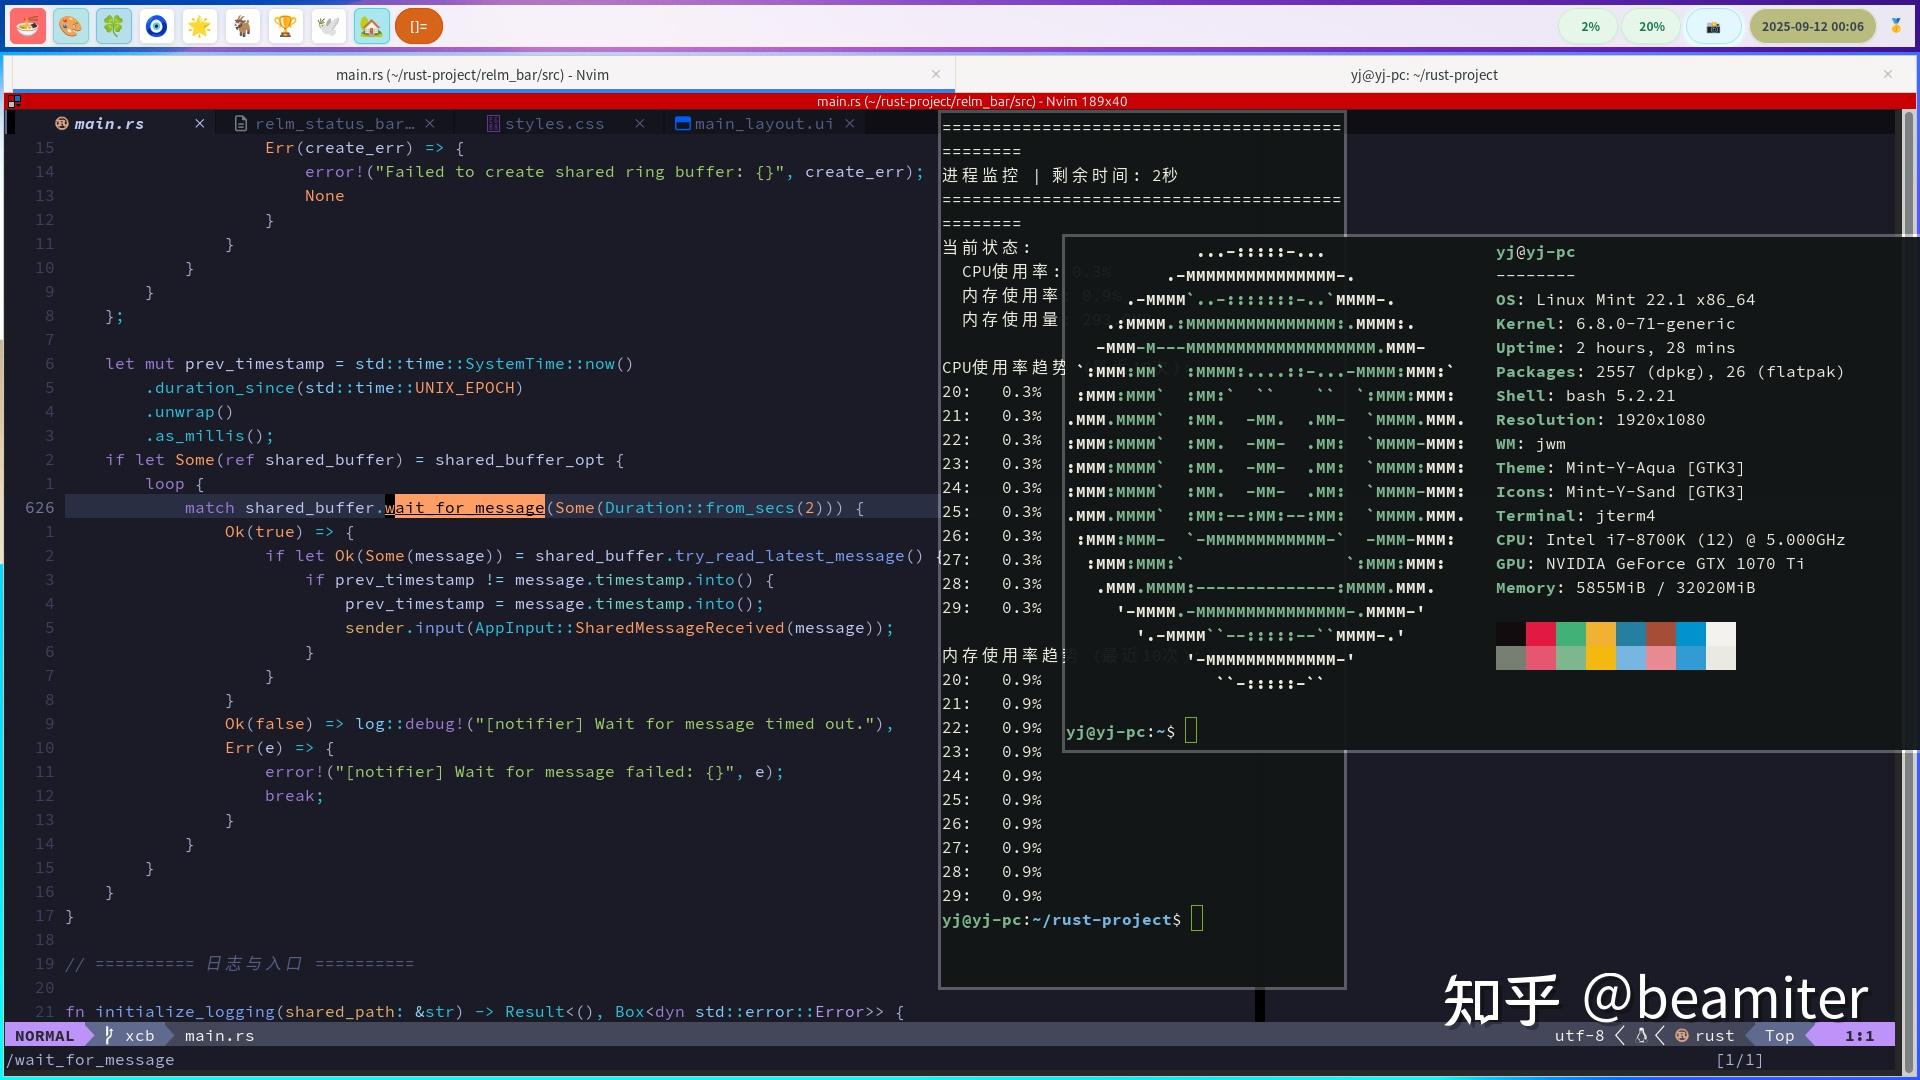Close the relm_status_bar buffer tab

429,124
